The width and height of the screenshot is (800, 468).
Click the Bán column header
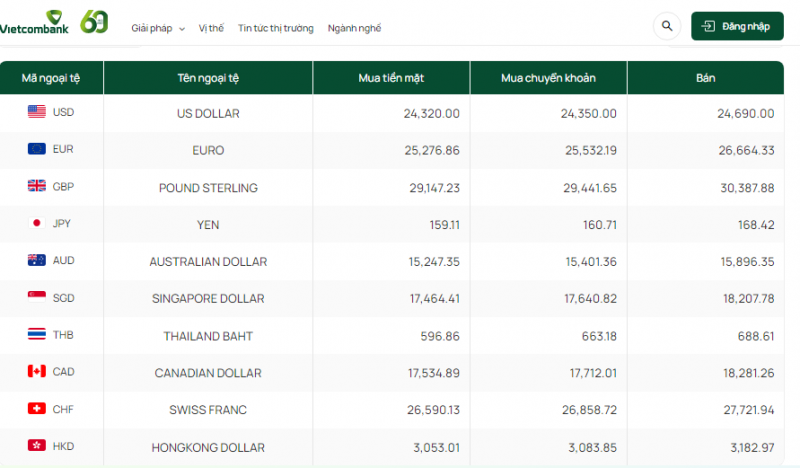coord(706,78)
